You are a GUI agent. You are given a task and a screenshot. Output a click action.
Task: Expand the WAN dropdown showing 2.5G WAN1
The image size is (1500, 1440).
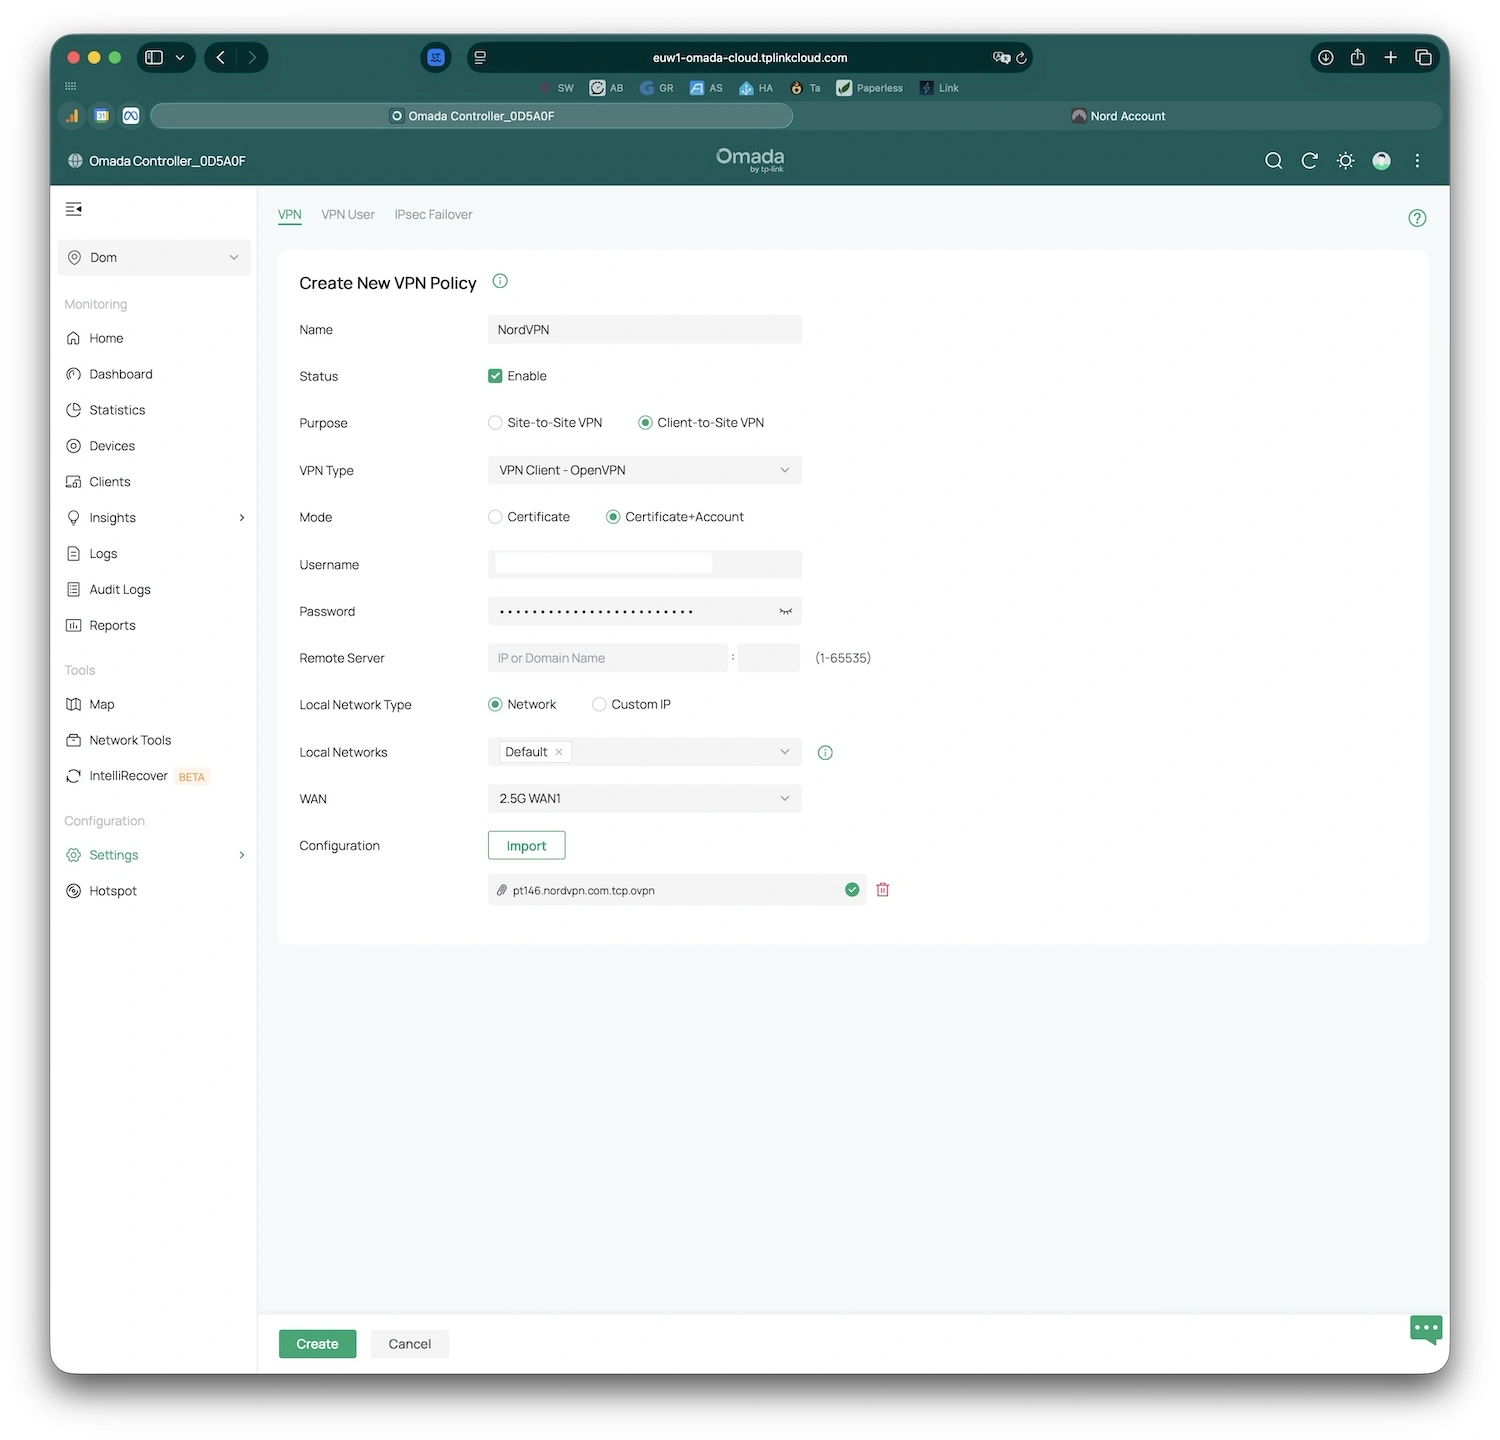[644, 799]
